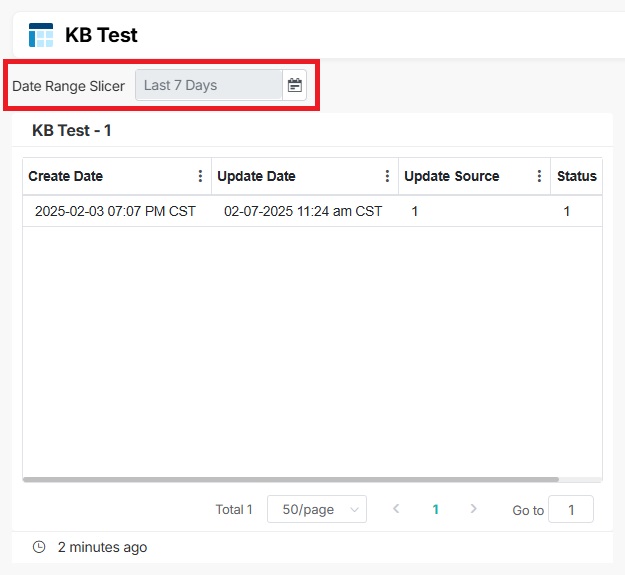This screenshot has height=575, width=625.
Task: Go to the previous page arrow
Action: (396, 509)
